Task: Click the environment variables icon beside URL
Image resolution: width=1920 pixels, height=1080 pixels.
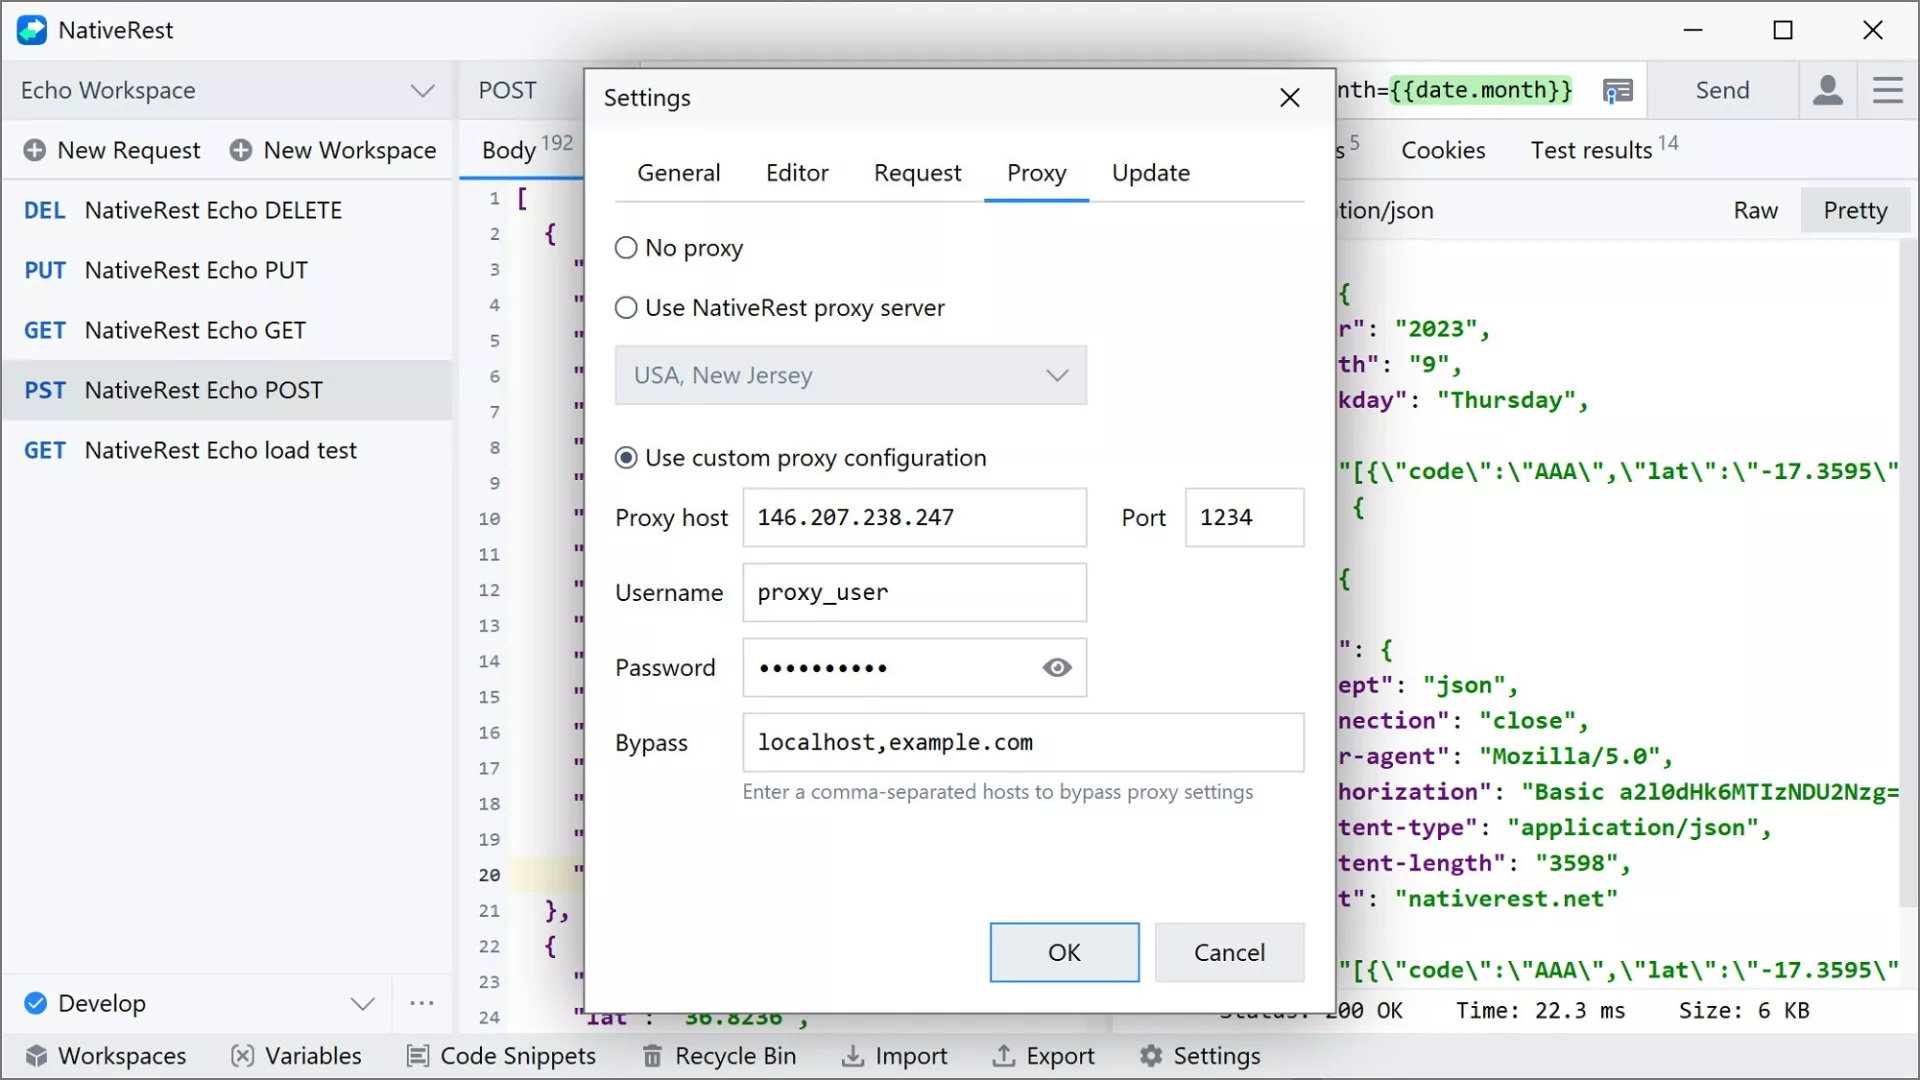Action: pos(1617,91)
